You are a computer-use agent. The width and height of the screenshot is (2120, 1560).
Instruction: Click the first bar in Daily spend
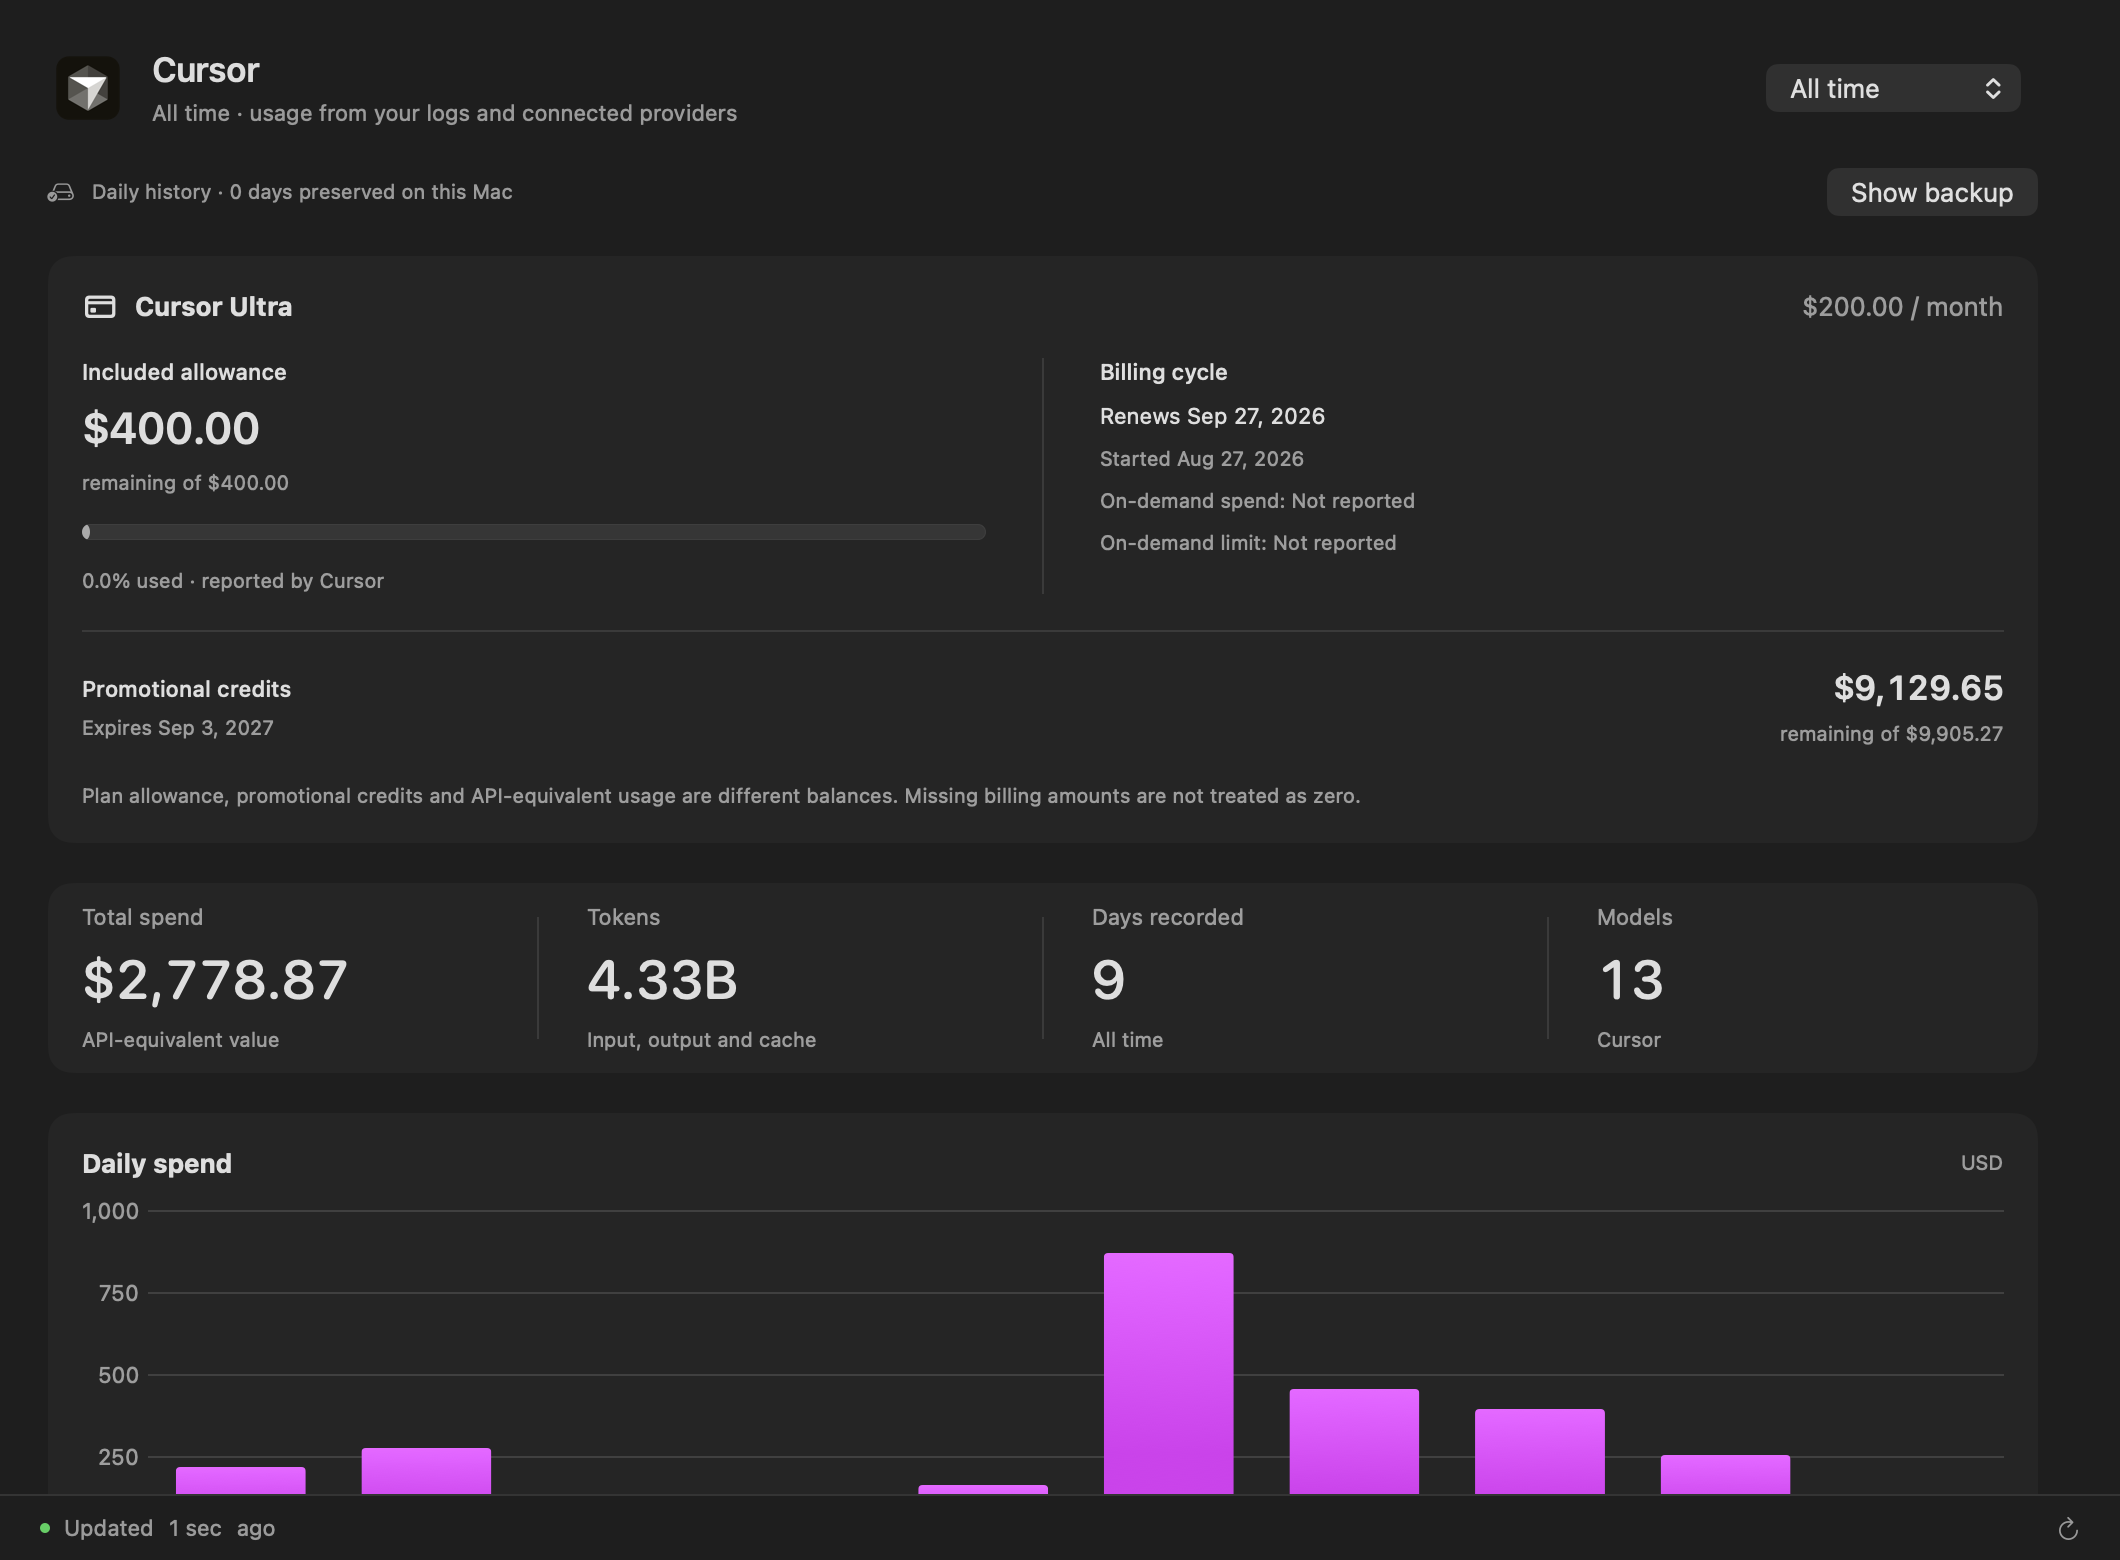point(241,1481)
